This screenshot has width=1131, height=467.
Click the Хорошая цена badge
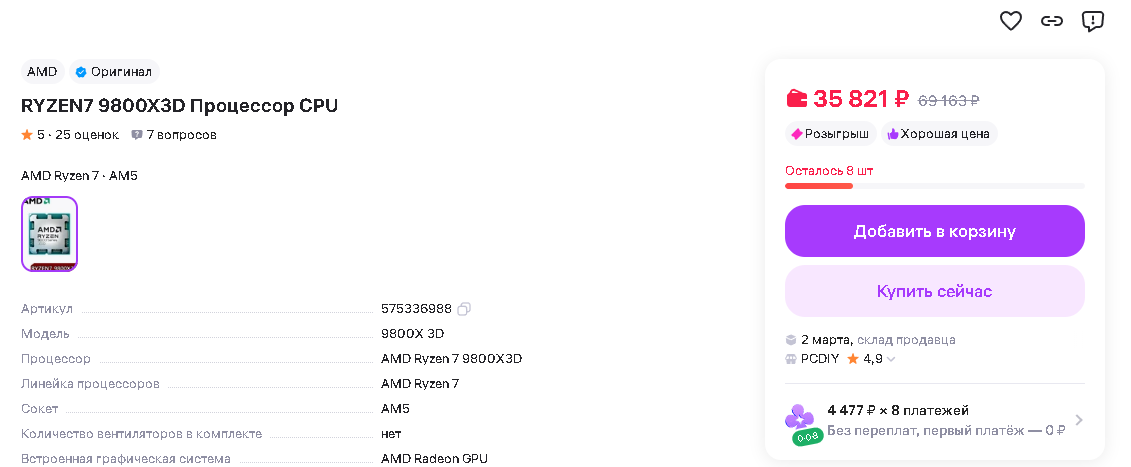pos(938,134)
